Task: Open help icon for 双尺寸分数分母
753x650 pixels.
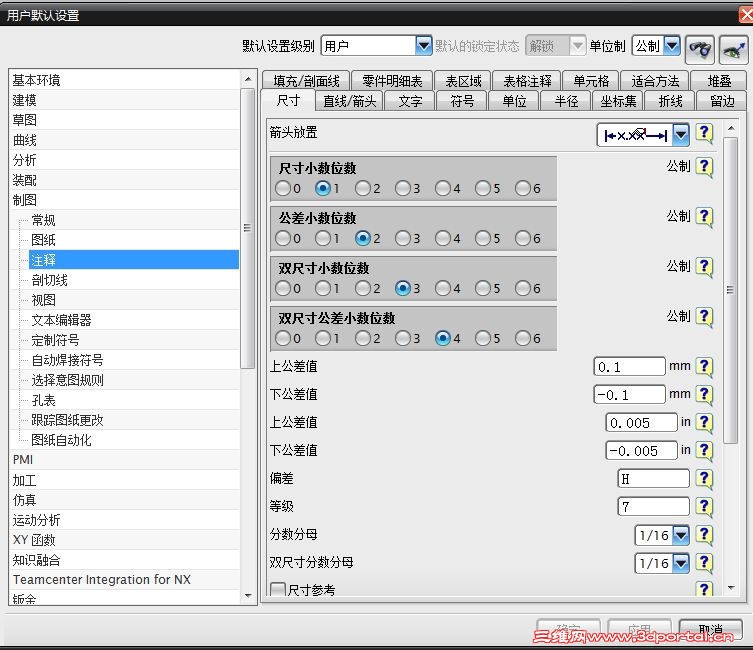Action: 704,563
